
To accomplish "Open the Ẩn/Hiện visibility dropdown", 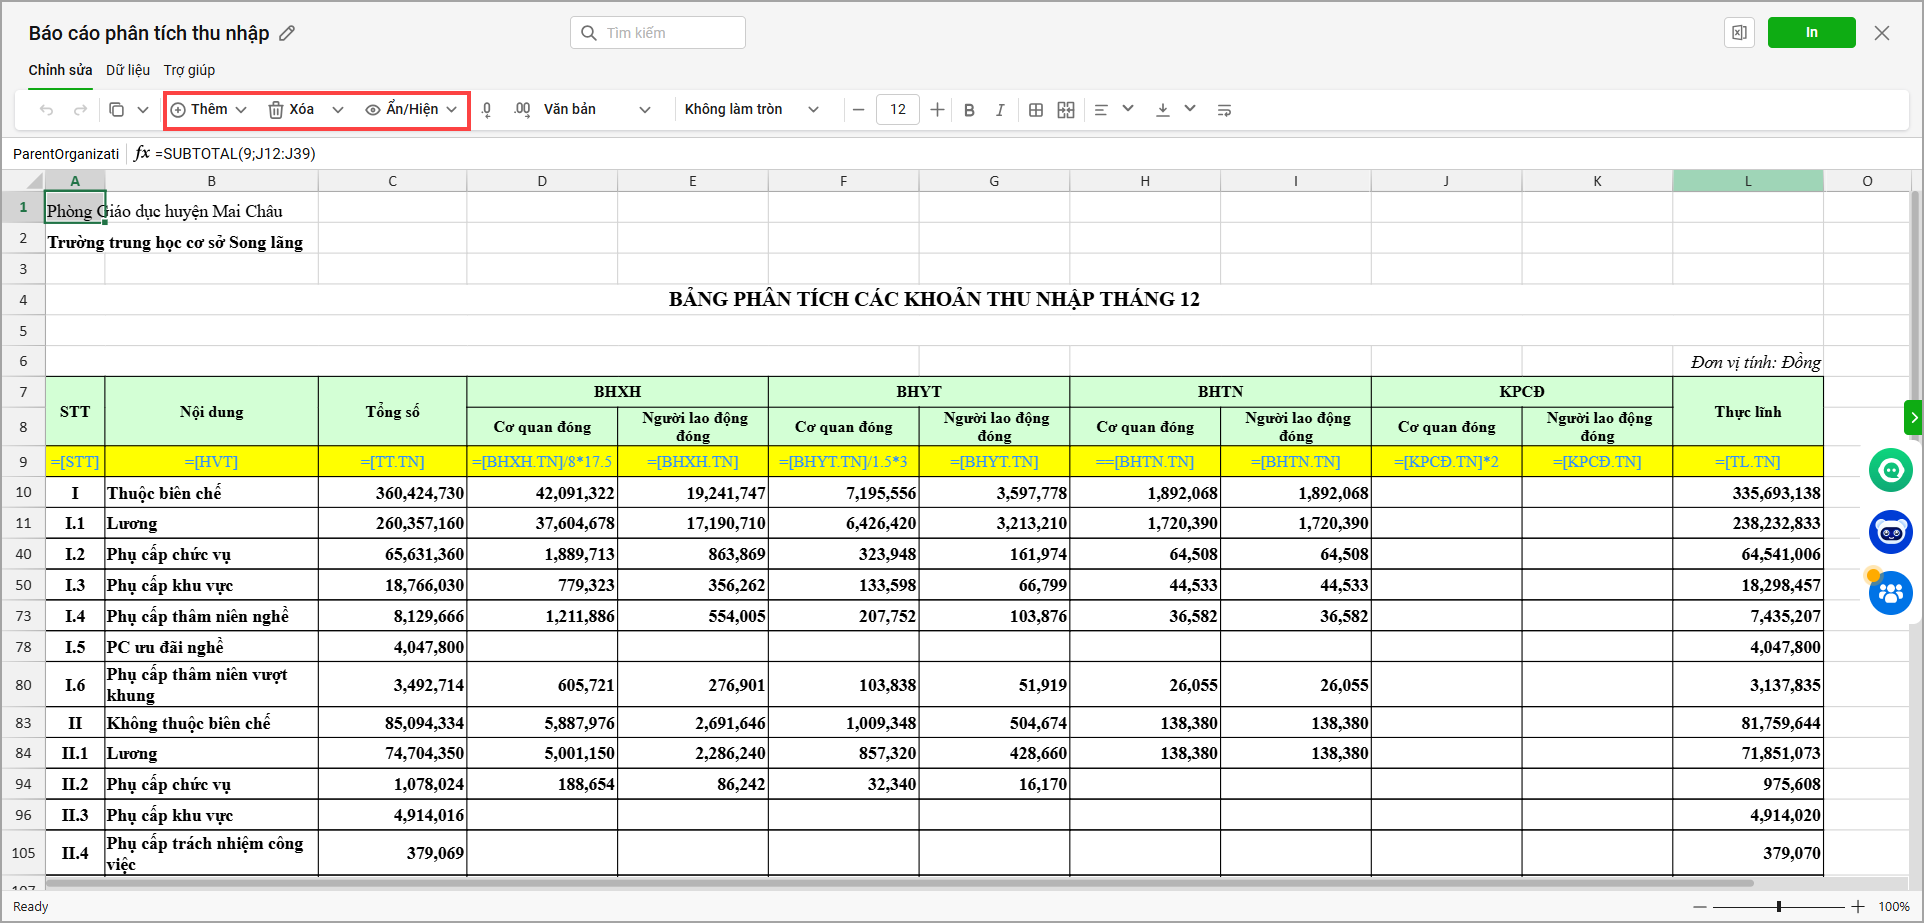I will [411, 110].
